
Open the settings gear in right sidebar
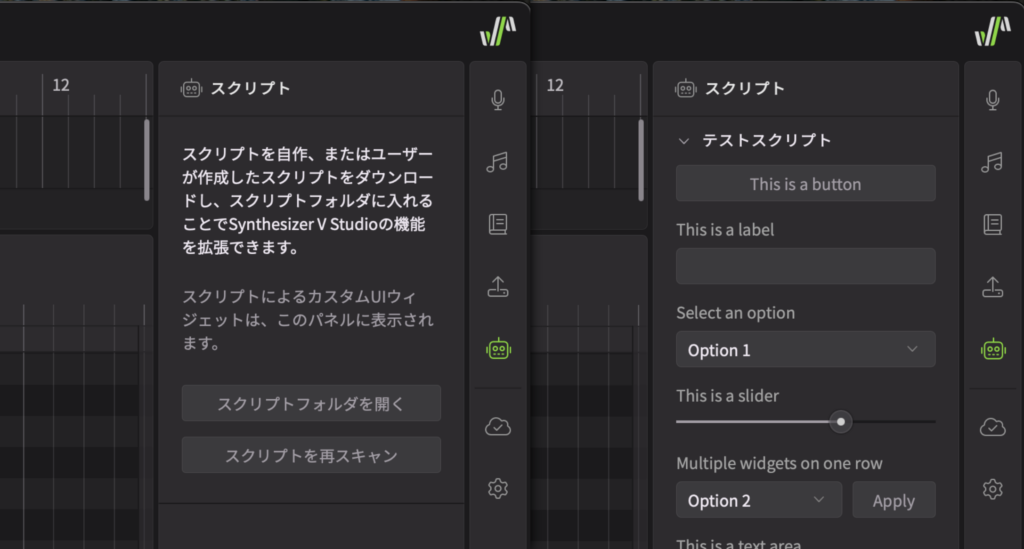(992, 488)
